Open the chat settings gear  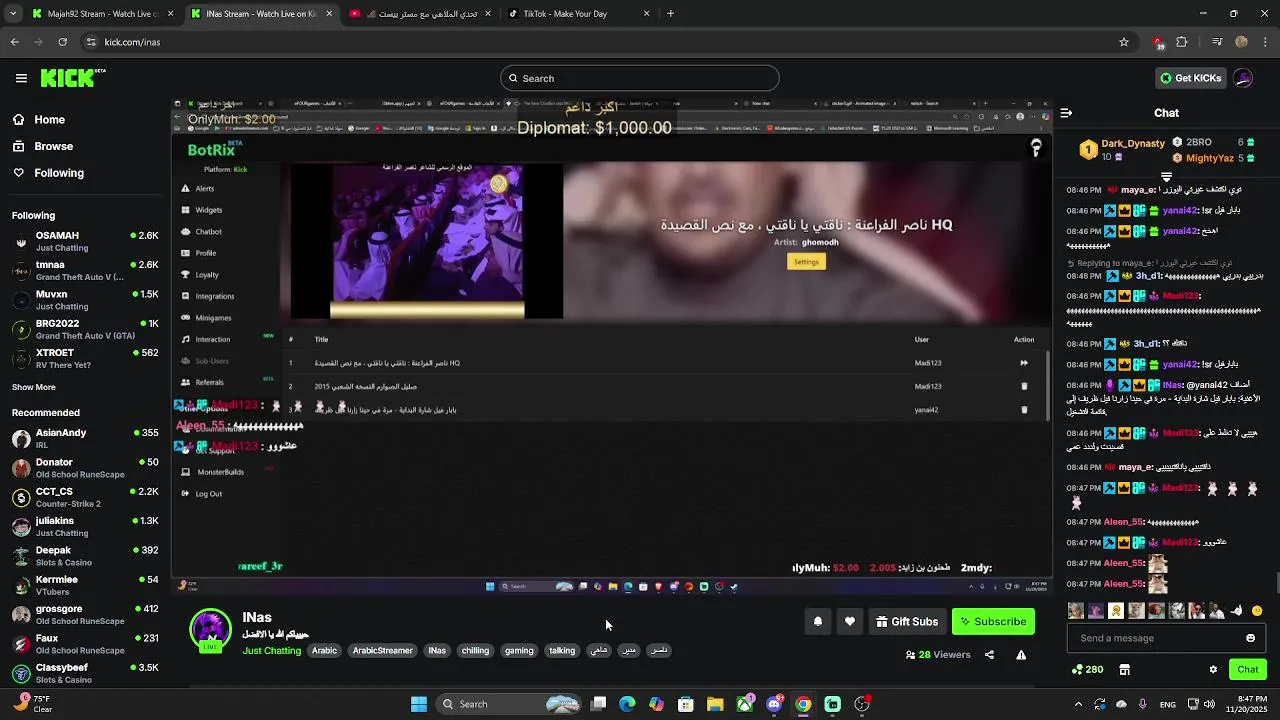click(1213, 670)
